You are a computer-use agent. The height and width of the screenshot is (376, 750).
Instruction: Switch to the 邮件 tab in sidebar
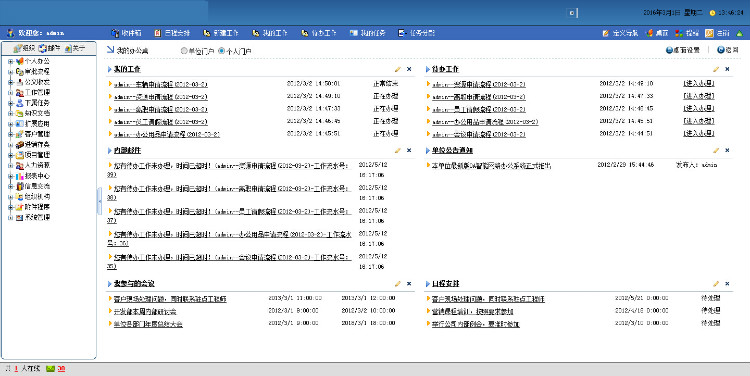(49, 48)
